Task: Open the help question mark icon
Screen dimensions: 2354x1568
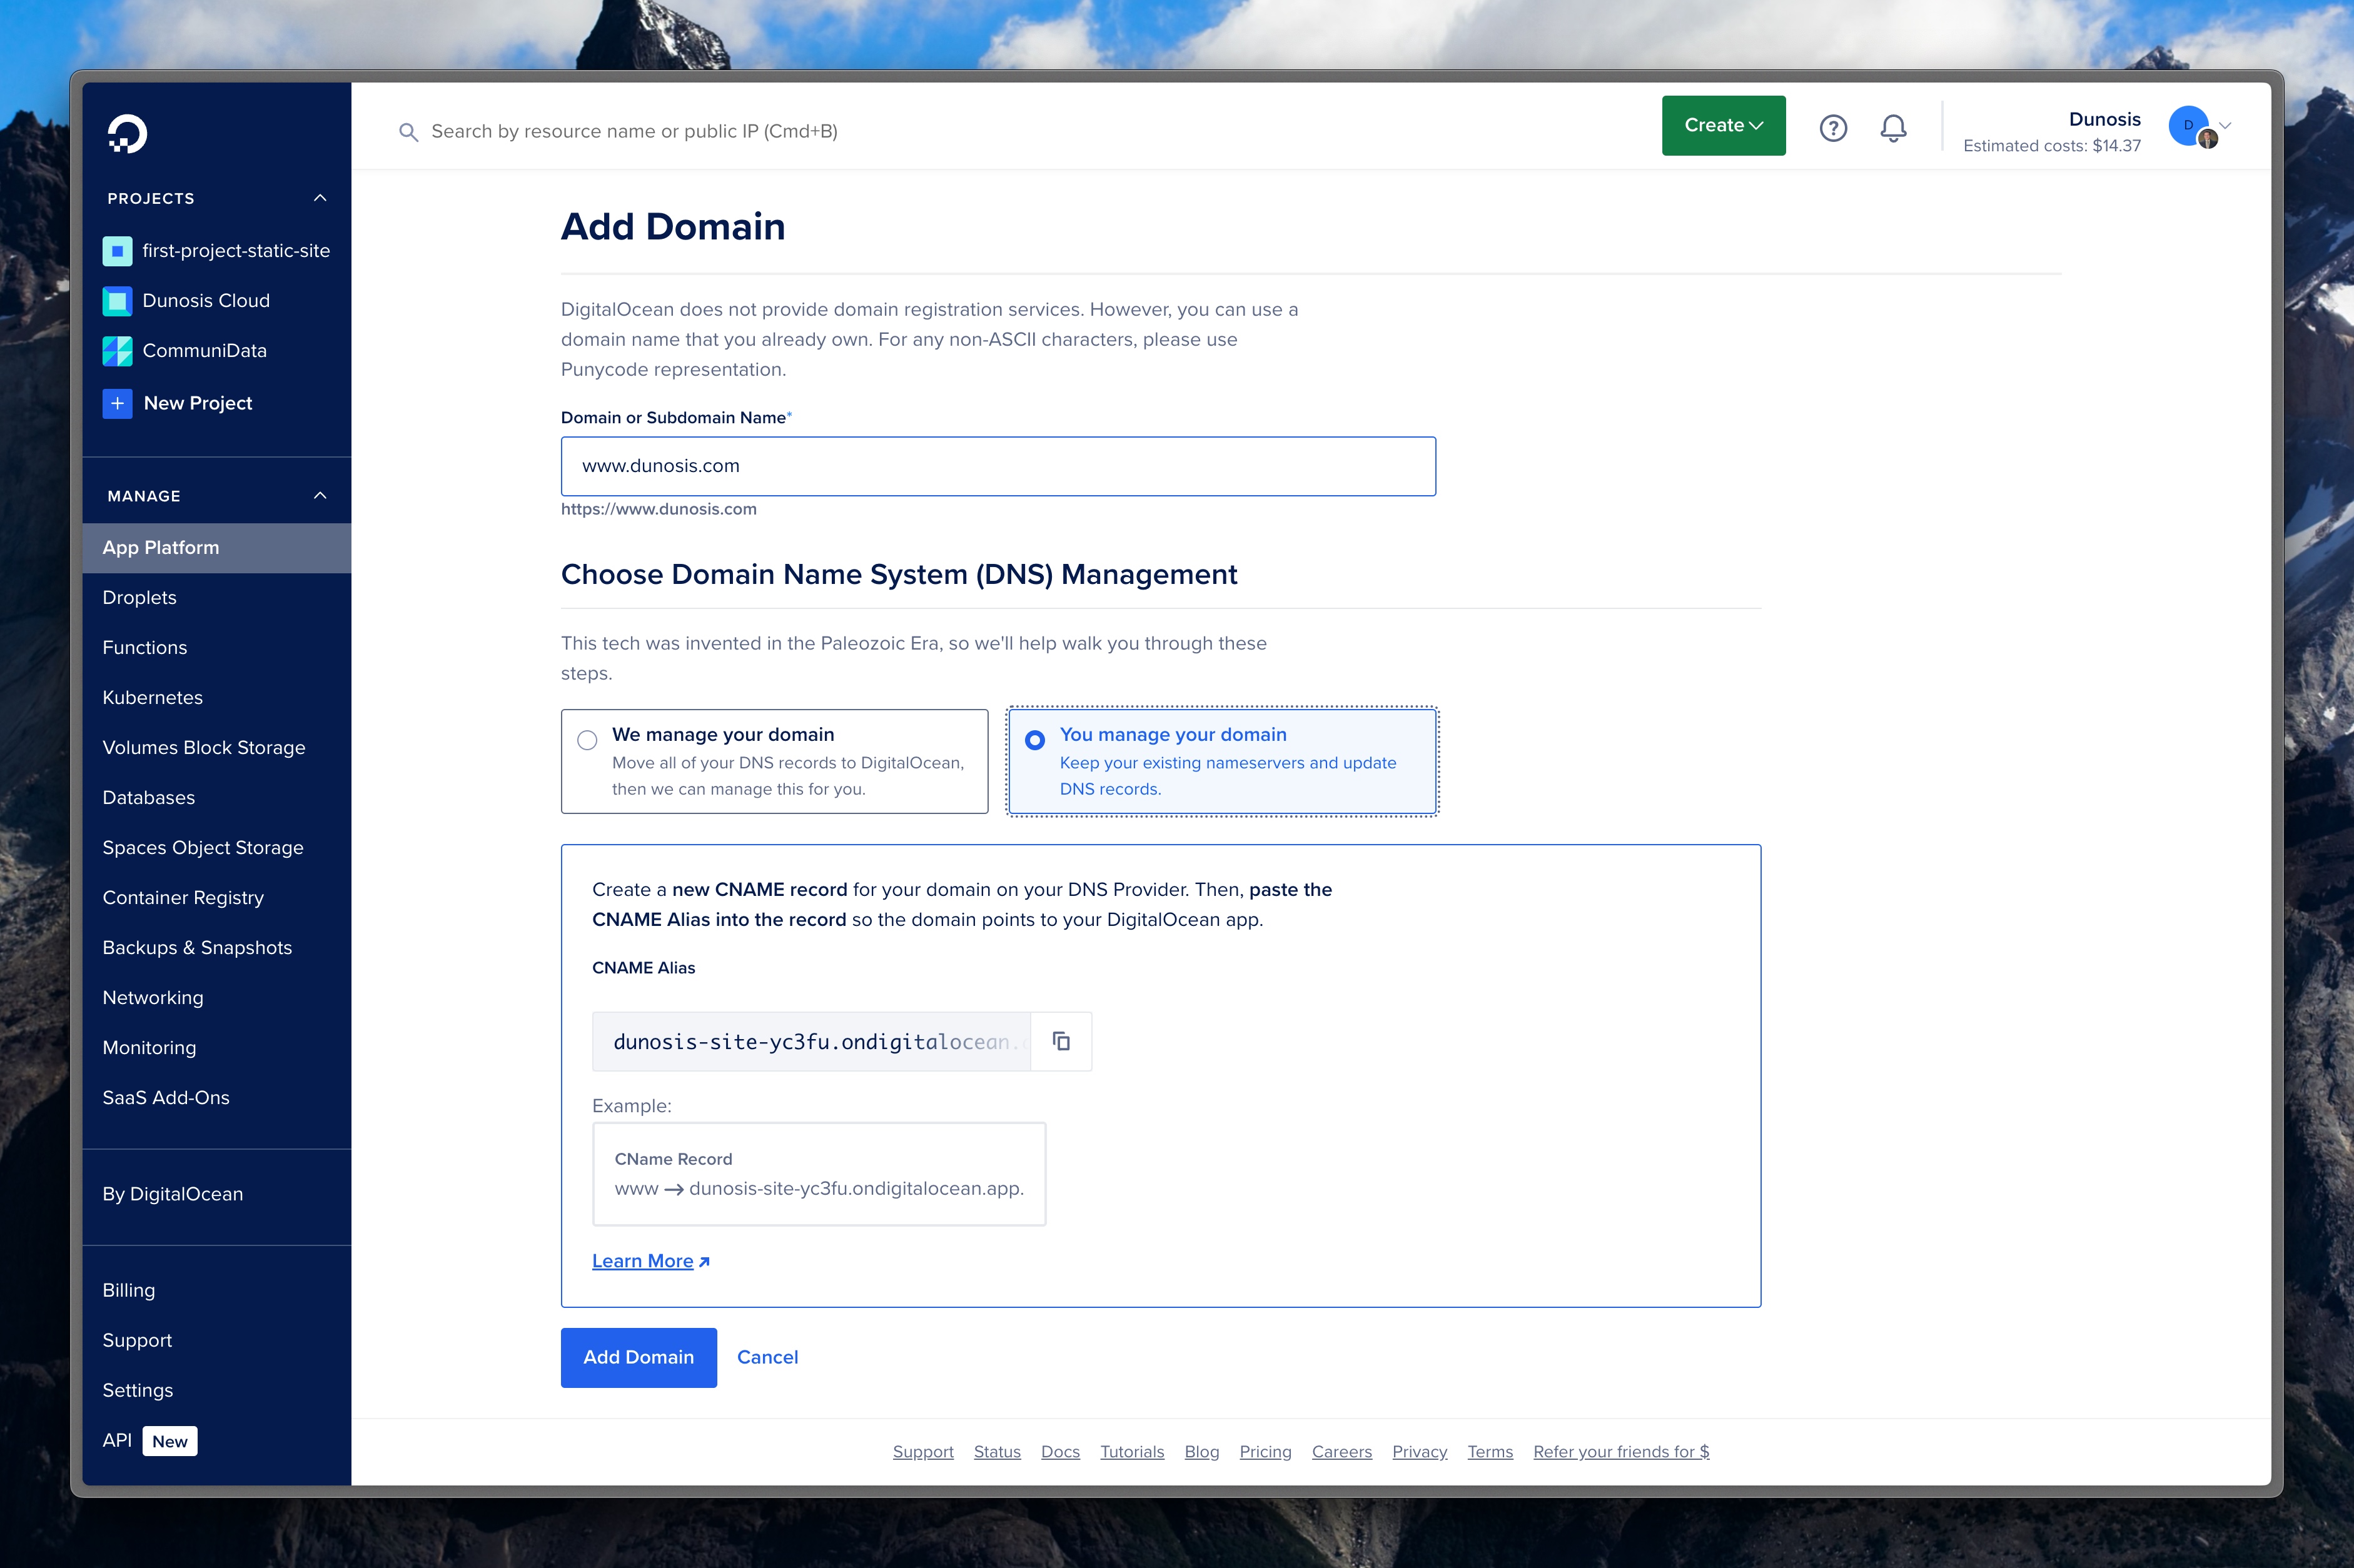Action: tap(1832, 128)
